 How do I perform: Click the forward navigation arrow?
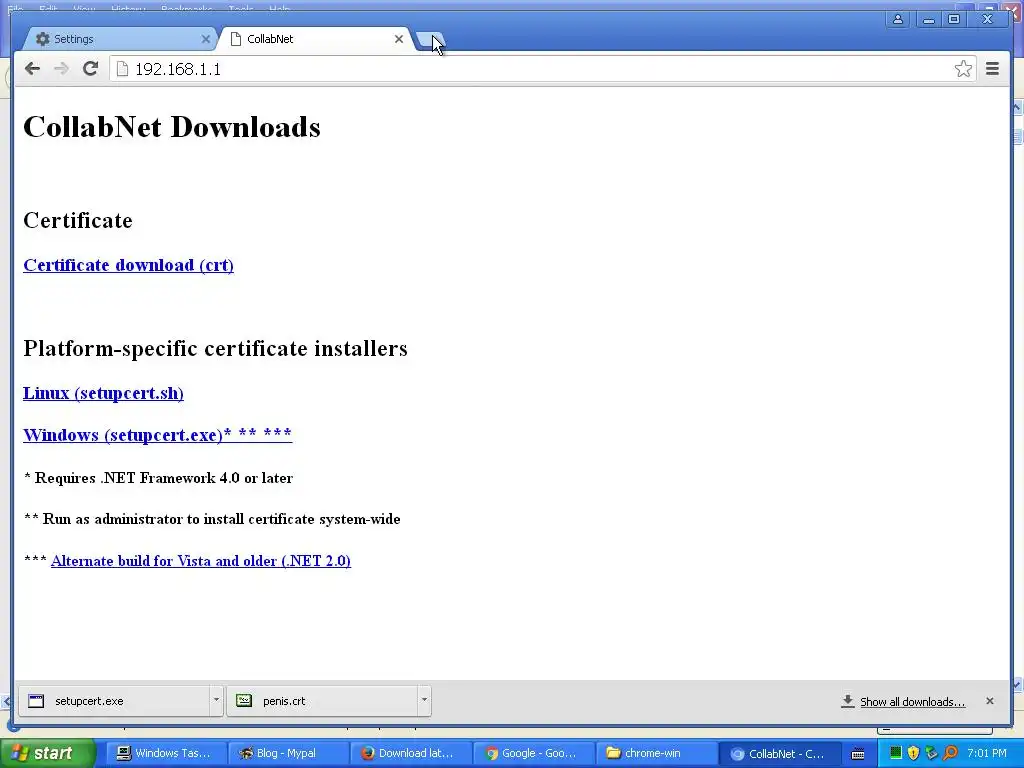pyautogui.click(x=61, y=69)
